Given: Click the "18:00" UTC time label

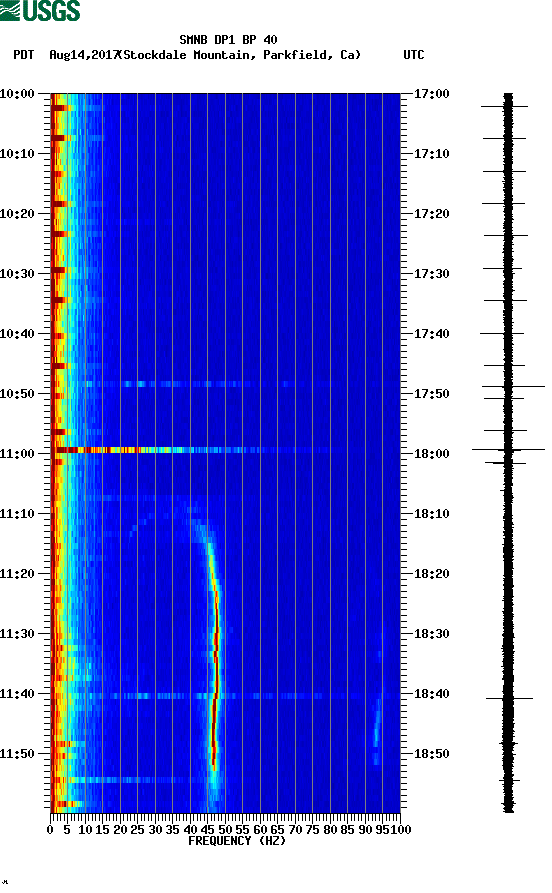Looking at the screenshot, I should tap(431, 453).
